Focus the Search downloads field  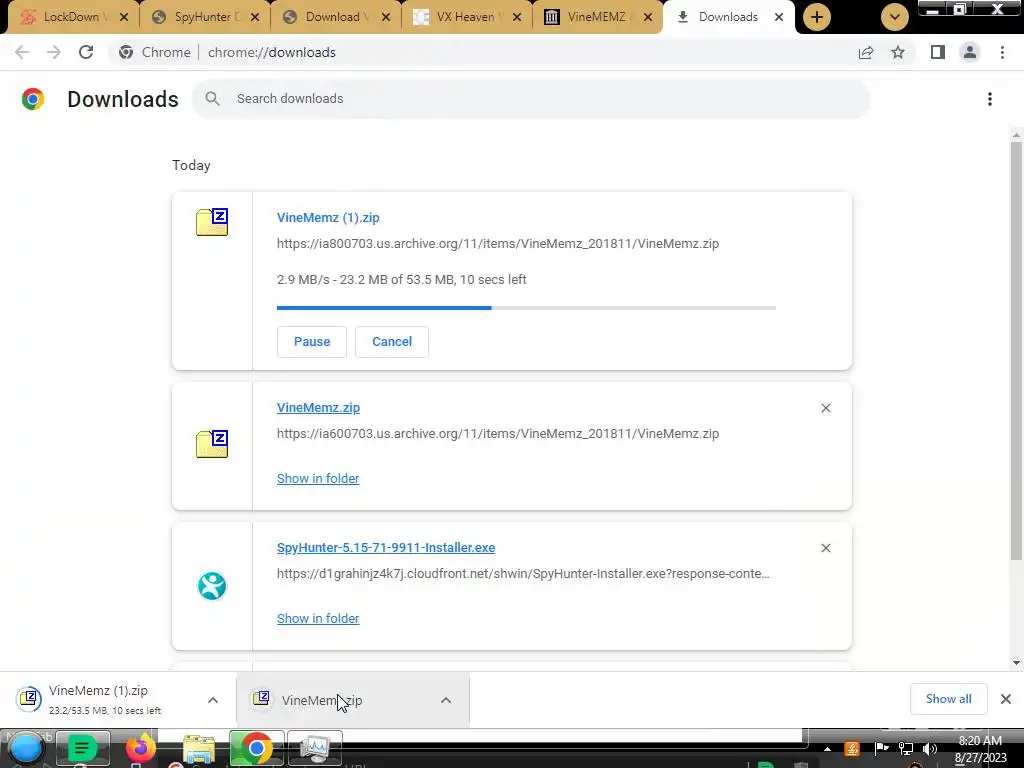pyautogui.click(x=531, y=99)
